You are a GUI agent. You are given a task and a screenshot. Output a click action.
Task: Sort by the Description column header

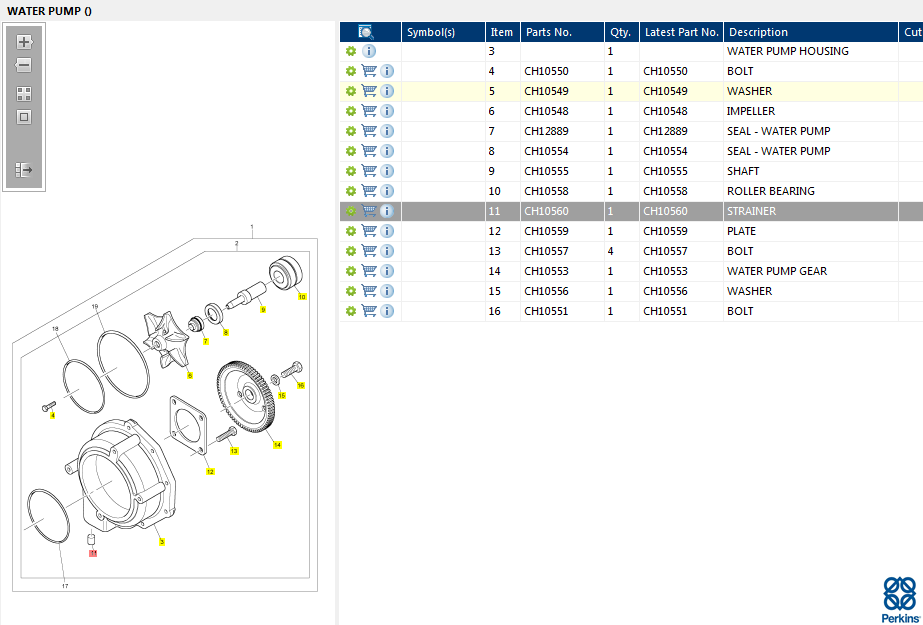pyautogui.click(x=758, y=32)
